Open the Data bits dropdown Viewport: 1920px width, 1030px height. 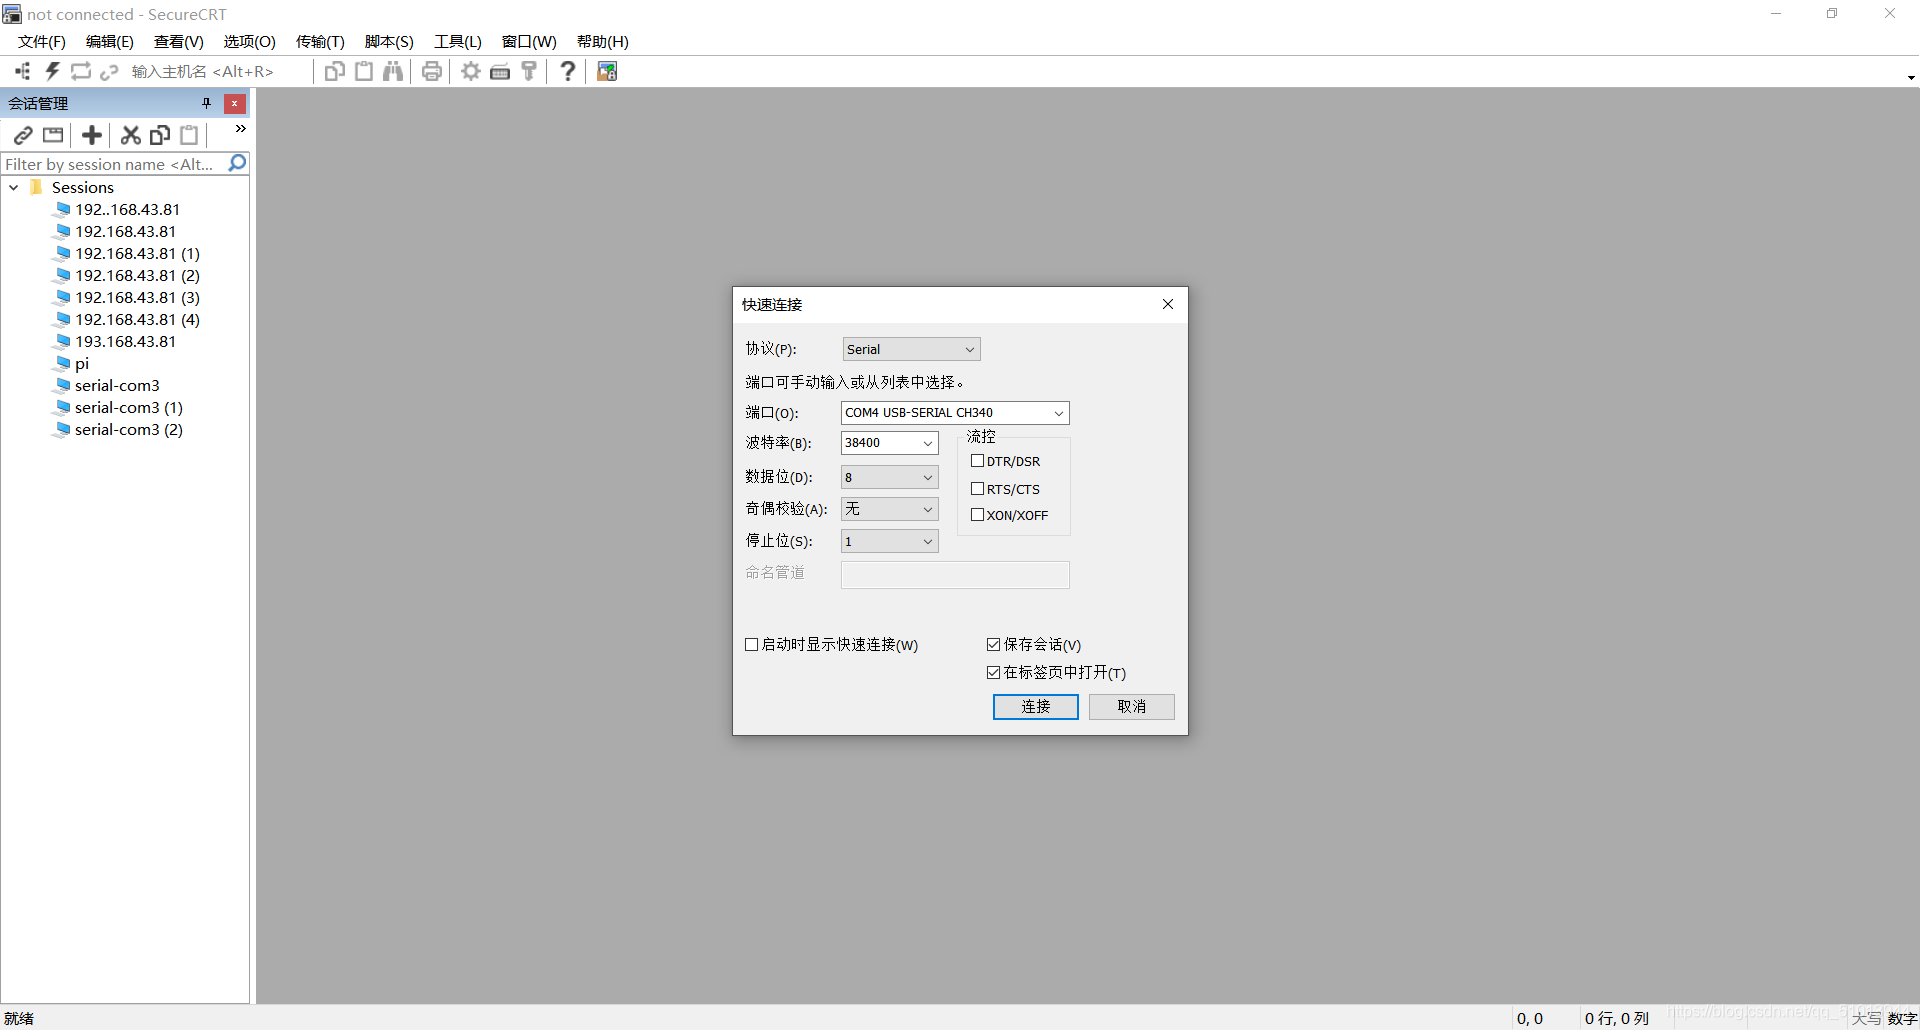coord(889,477)
